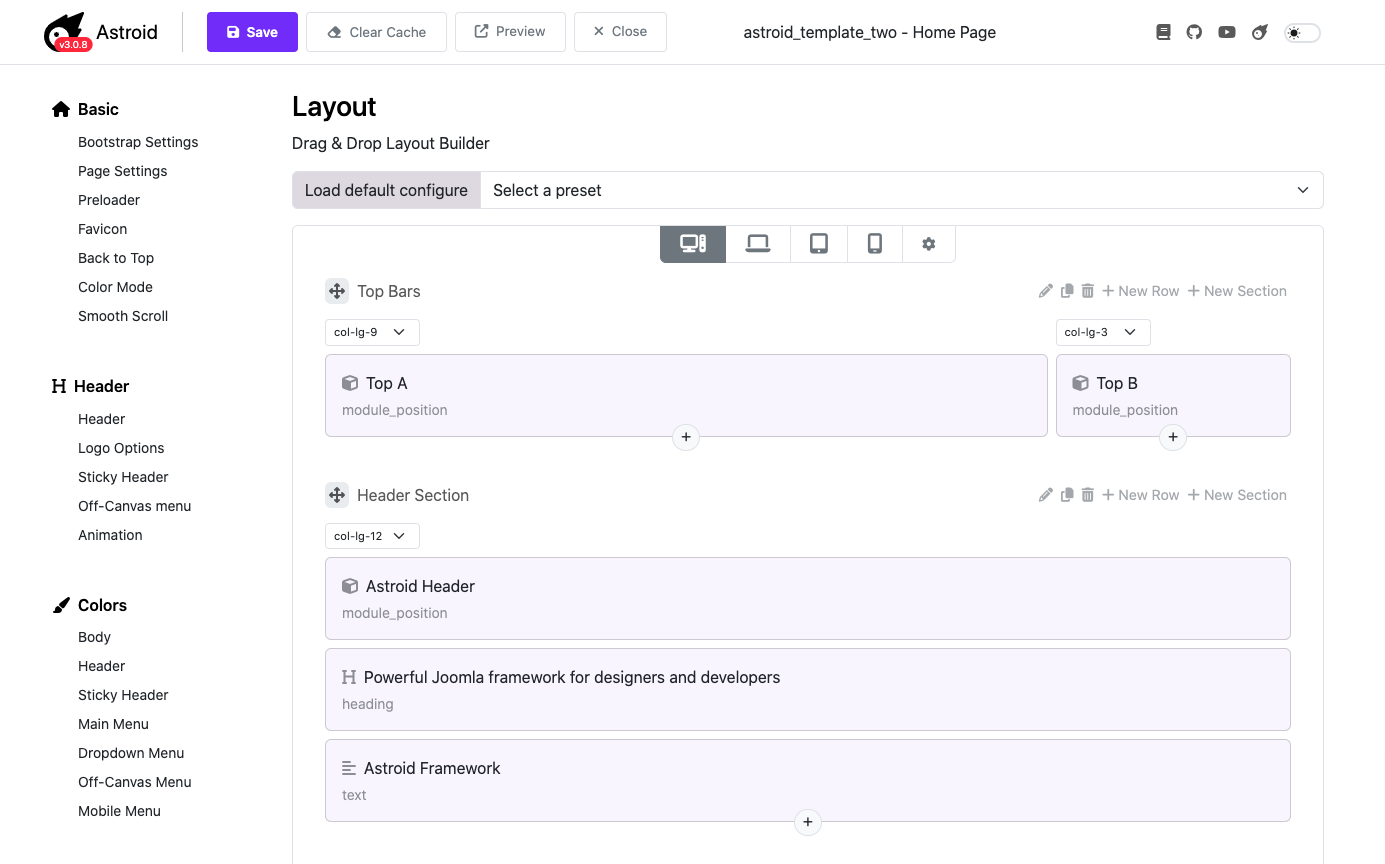Open Dropdown Menu colors settings

[131, 753]
